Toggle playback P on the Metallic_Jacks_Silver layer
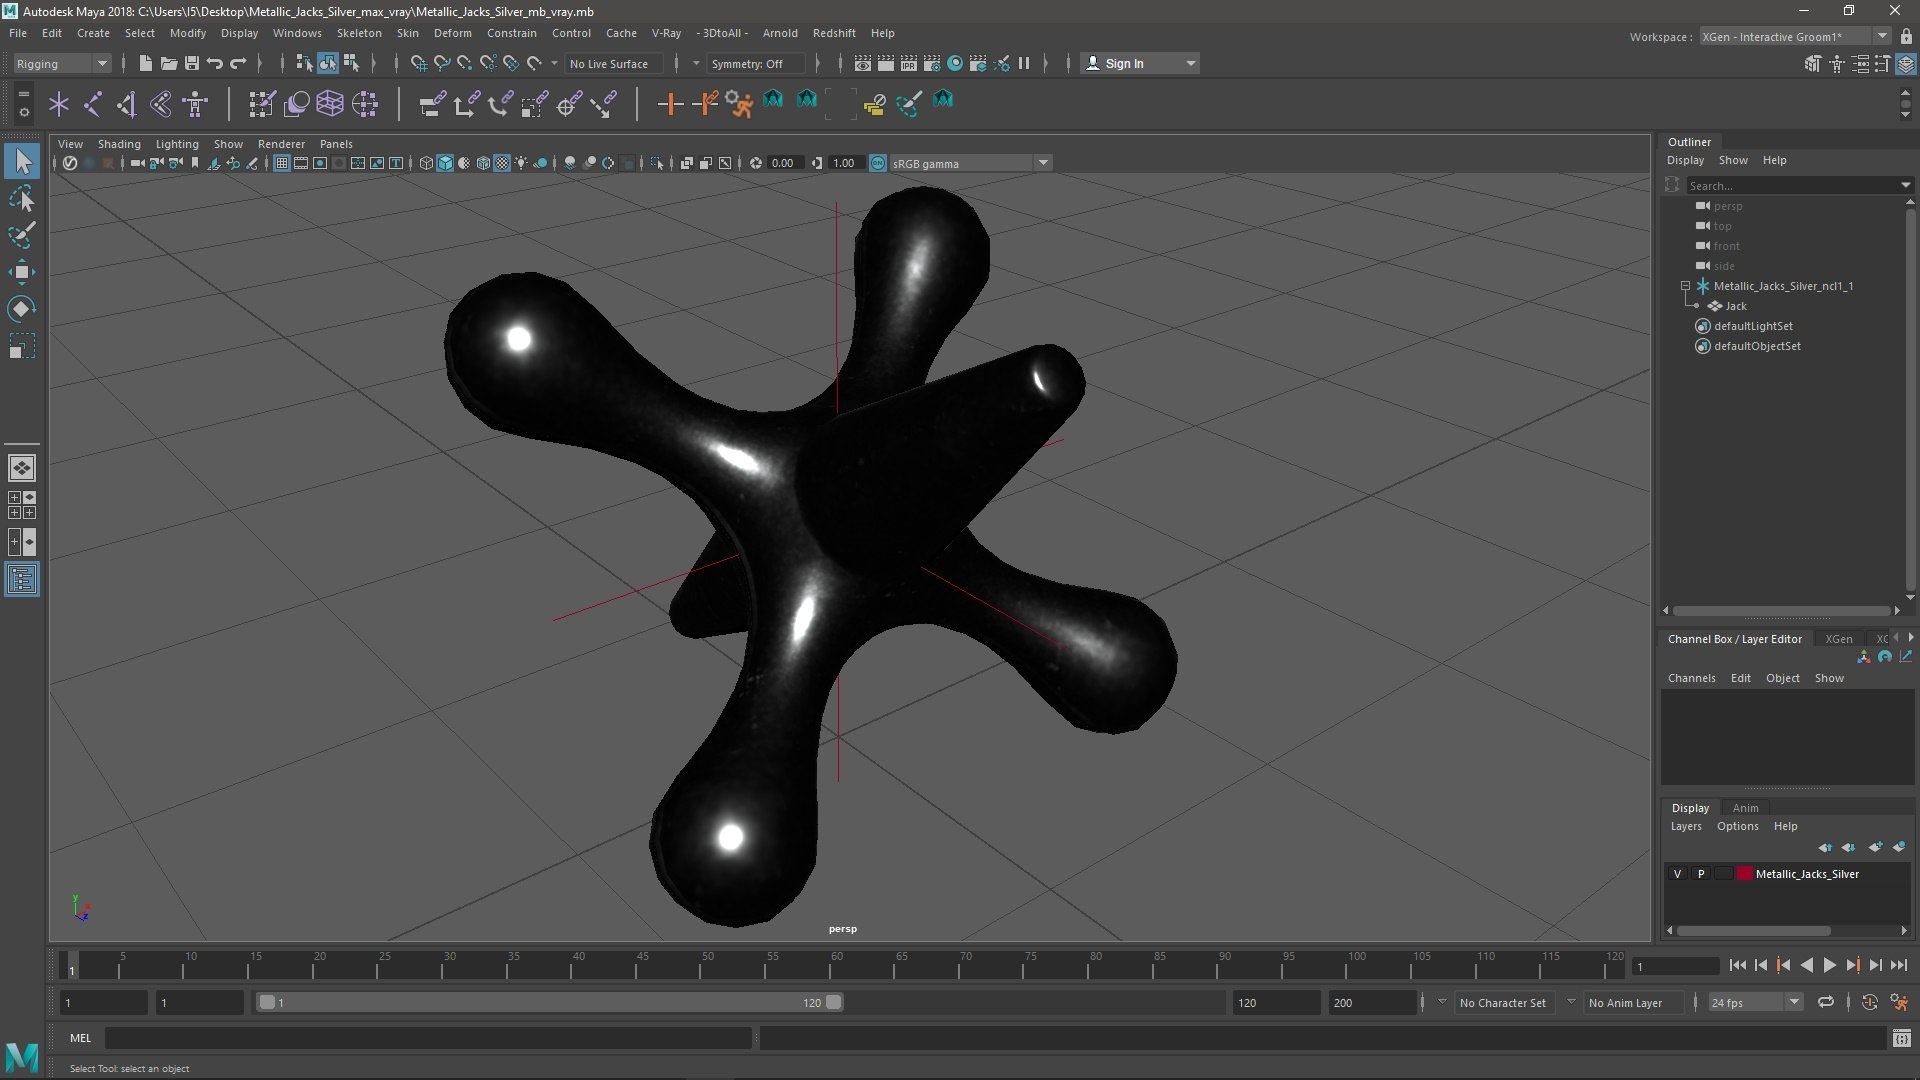The width and height of the screenshot is (1920, 1080). 1701,874
